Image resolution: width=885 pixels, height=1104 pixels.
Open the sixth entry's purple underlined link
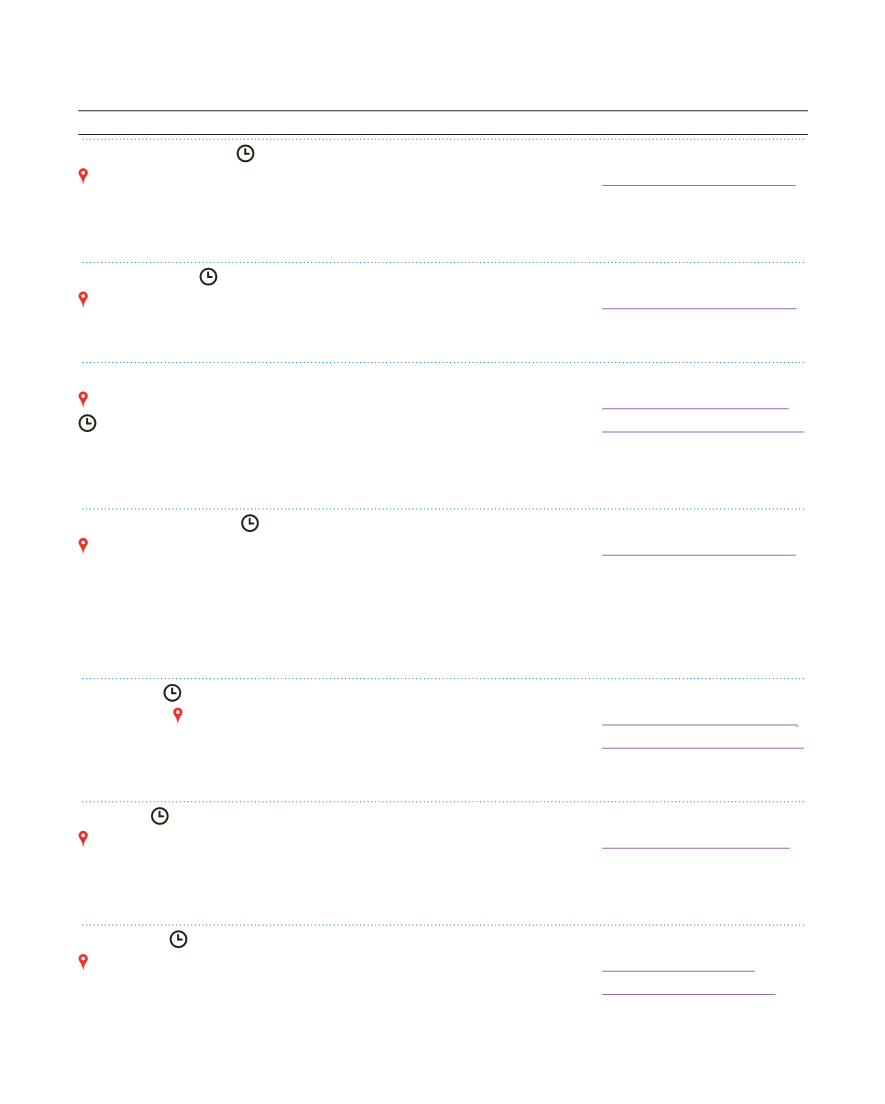pos(695,847)
